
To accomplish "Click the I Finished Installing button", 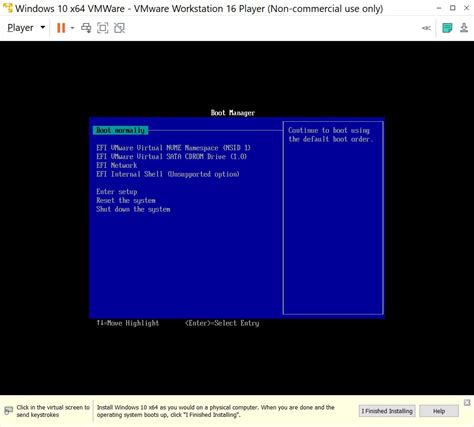I will point(387,411).
